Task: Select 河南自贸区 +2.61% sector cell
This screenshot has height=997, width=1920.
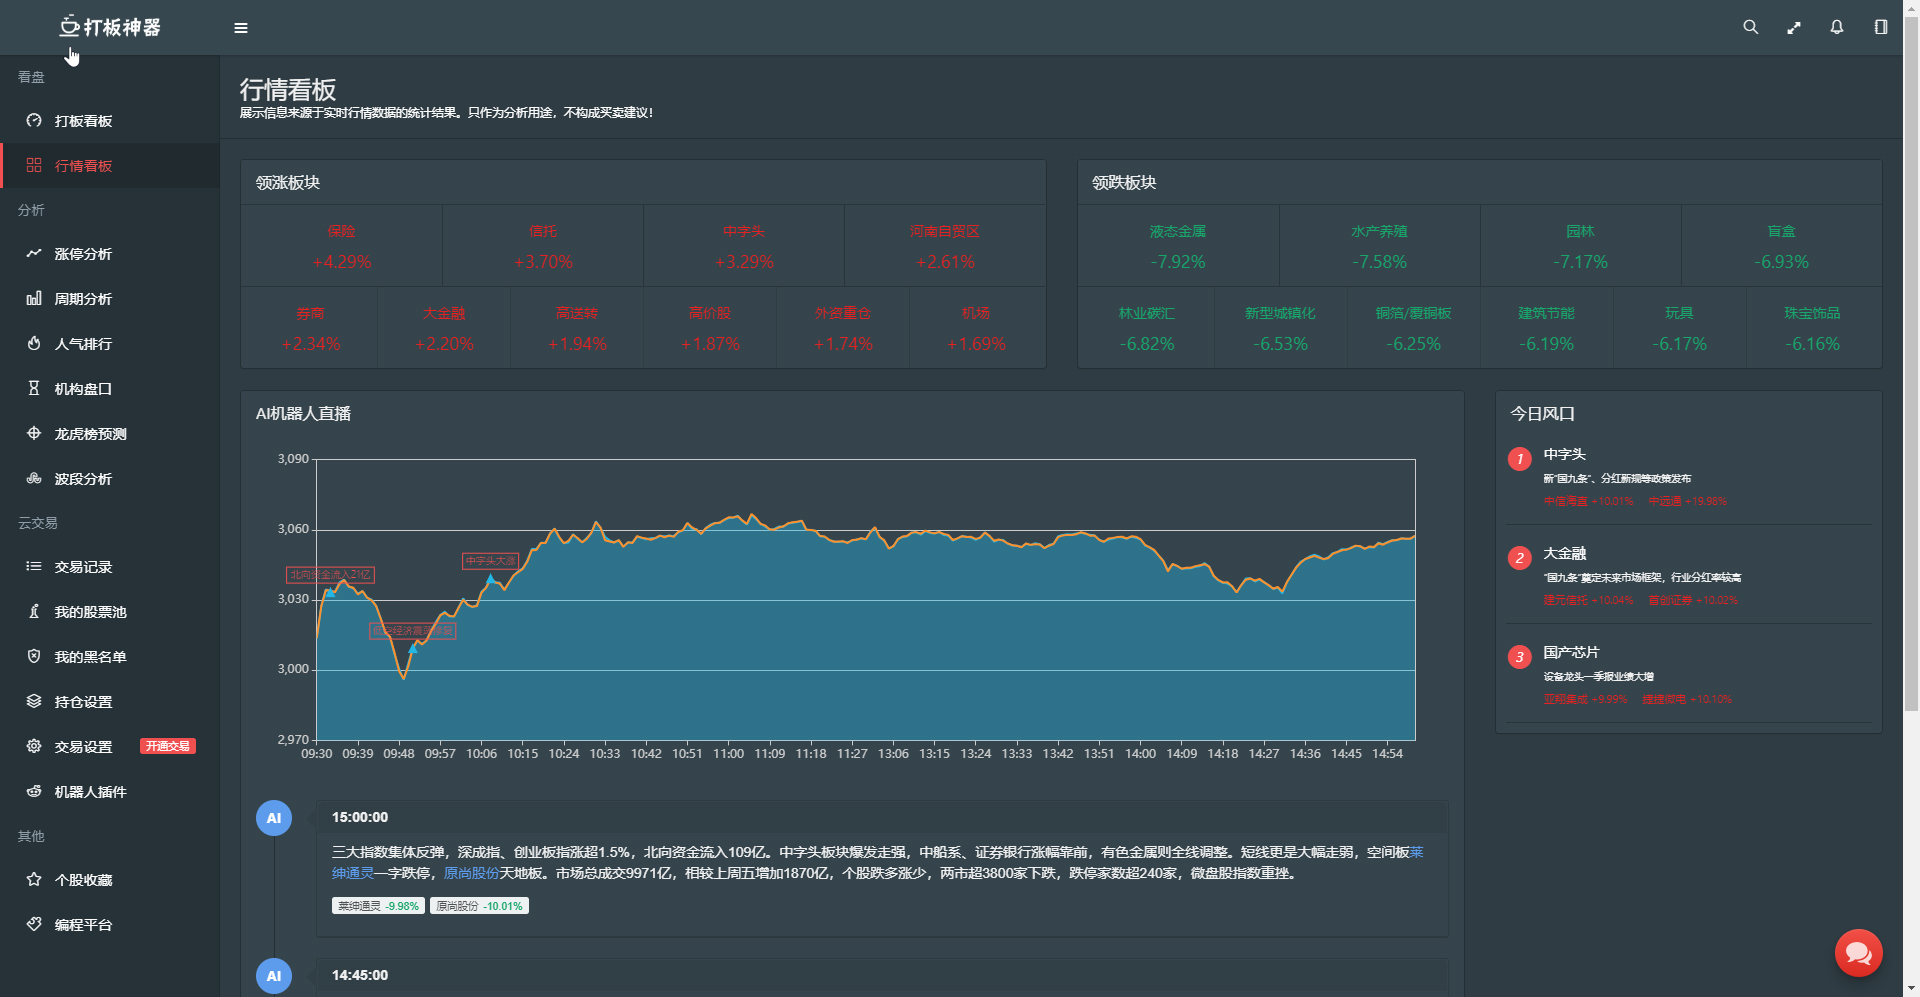Action: coord(945,246)
